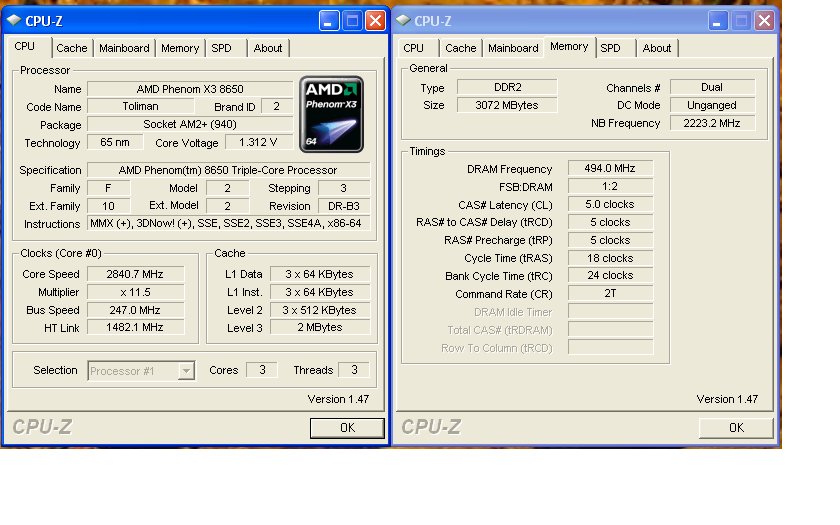This screenshot has height=525, width=840.
Task: Click the Cycle Time (tRAS) value 18 clocks
Action: [x=610, y=258]
